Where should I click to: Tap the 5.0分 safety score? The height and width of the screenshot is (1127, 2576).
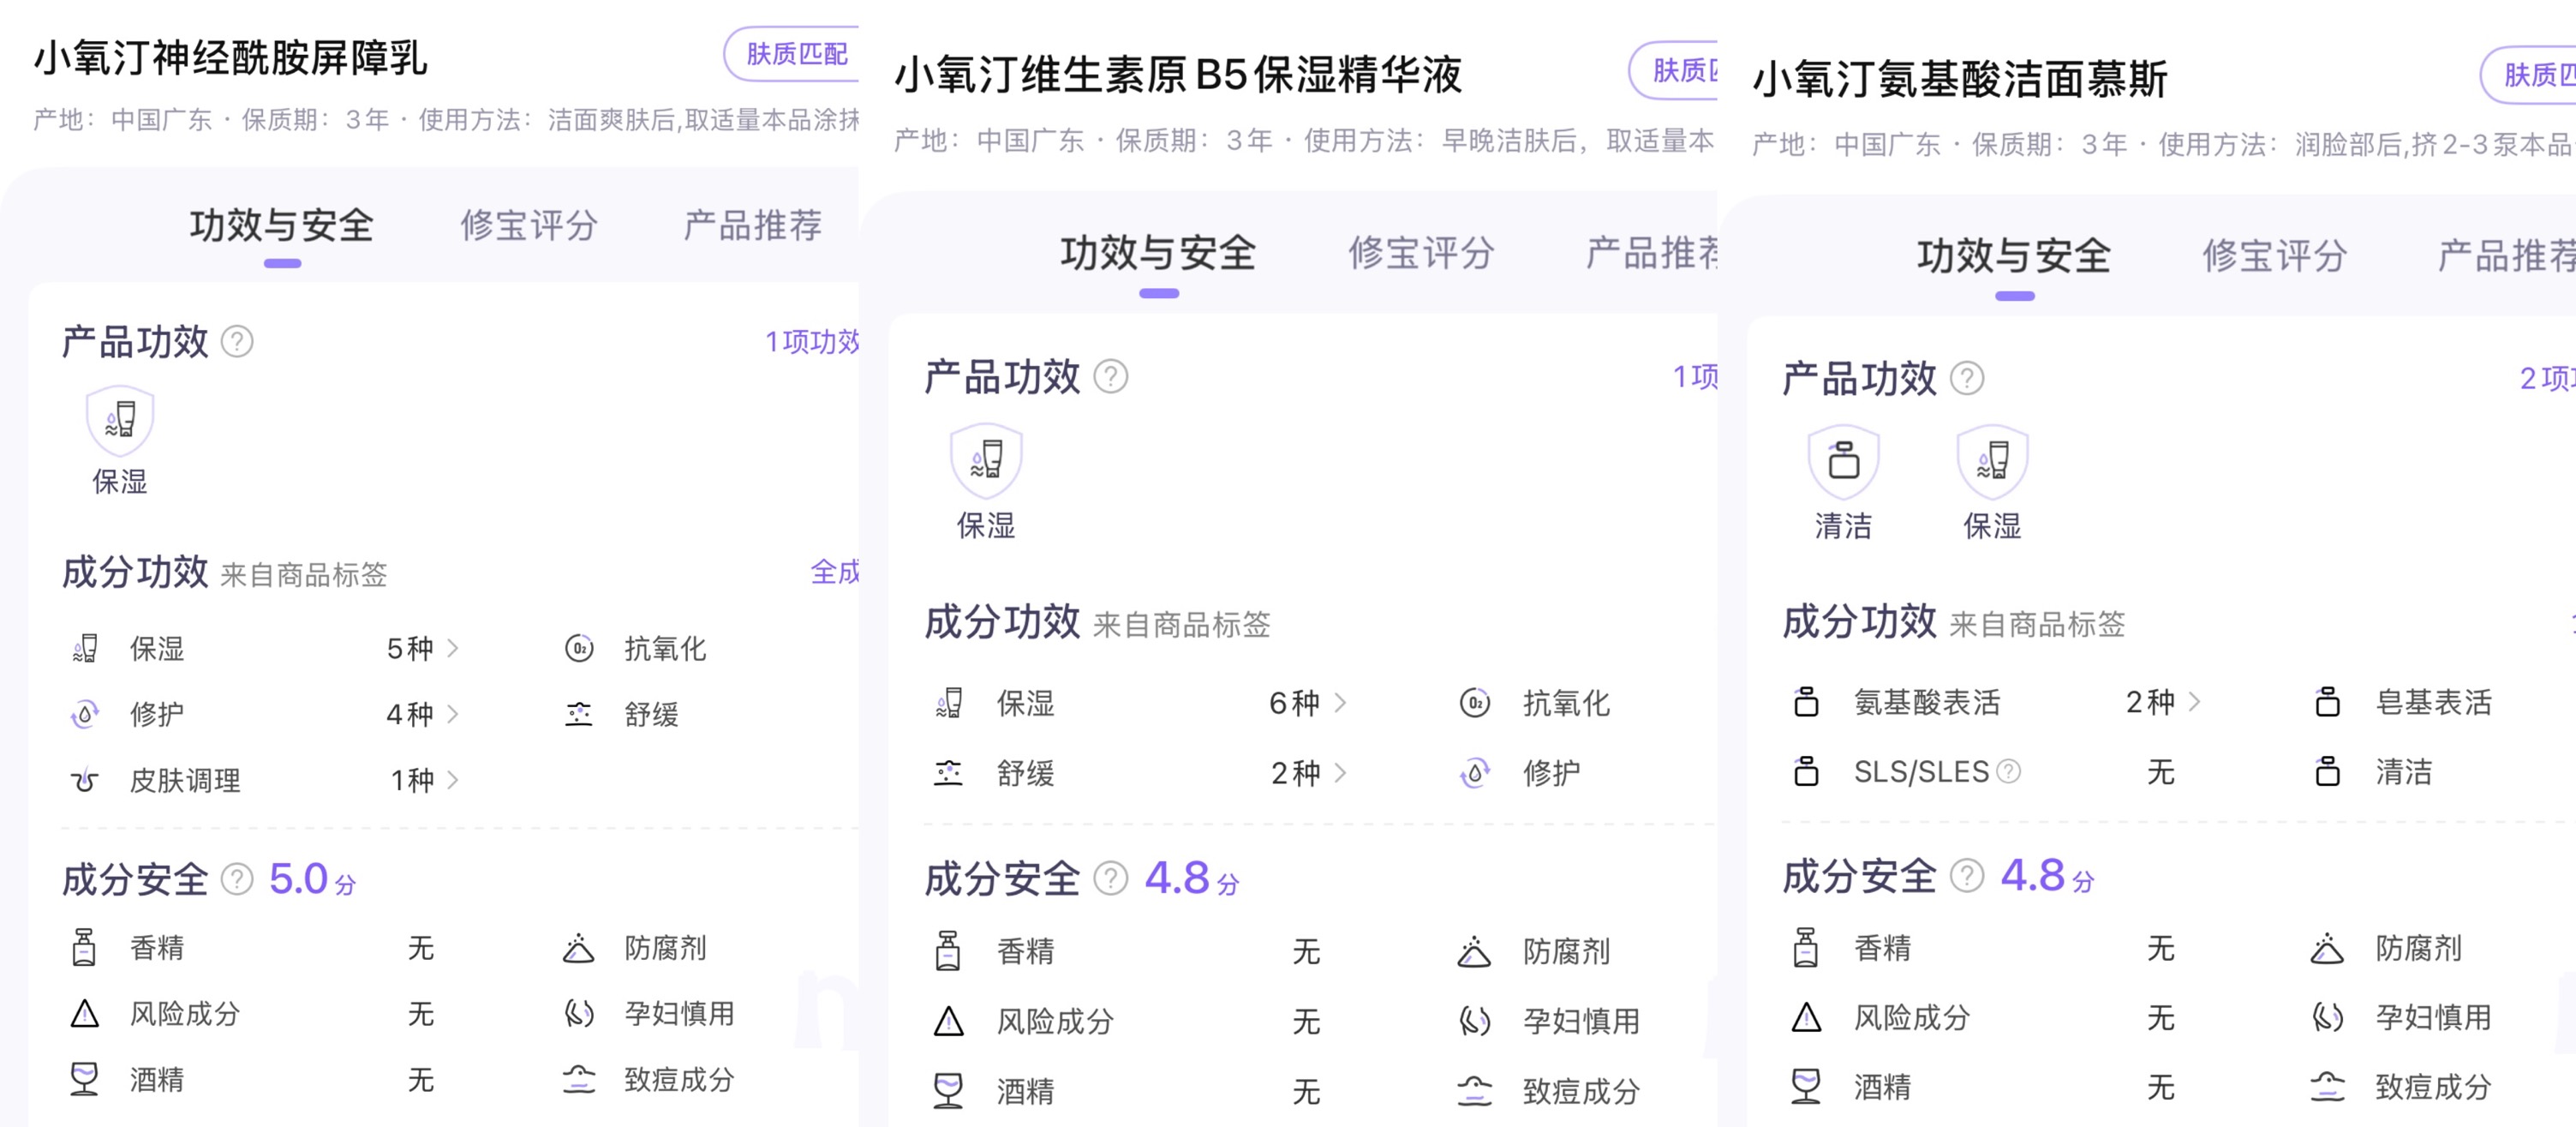click(312, 880)
